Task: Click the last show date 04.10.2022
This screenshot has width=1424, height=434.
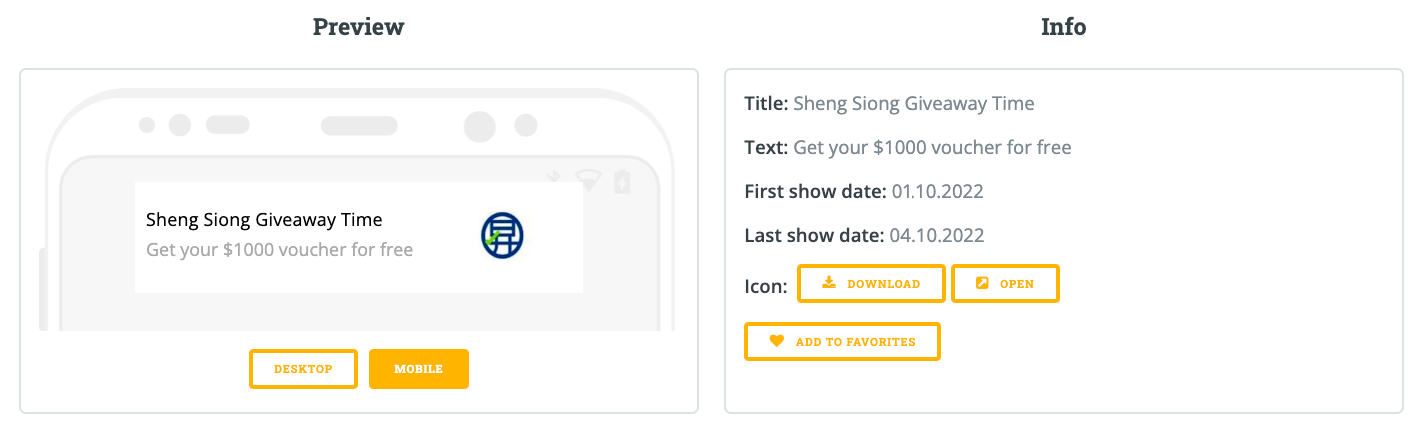Action: (937, 236)
